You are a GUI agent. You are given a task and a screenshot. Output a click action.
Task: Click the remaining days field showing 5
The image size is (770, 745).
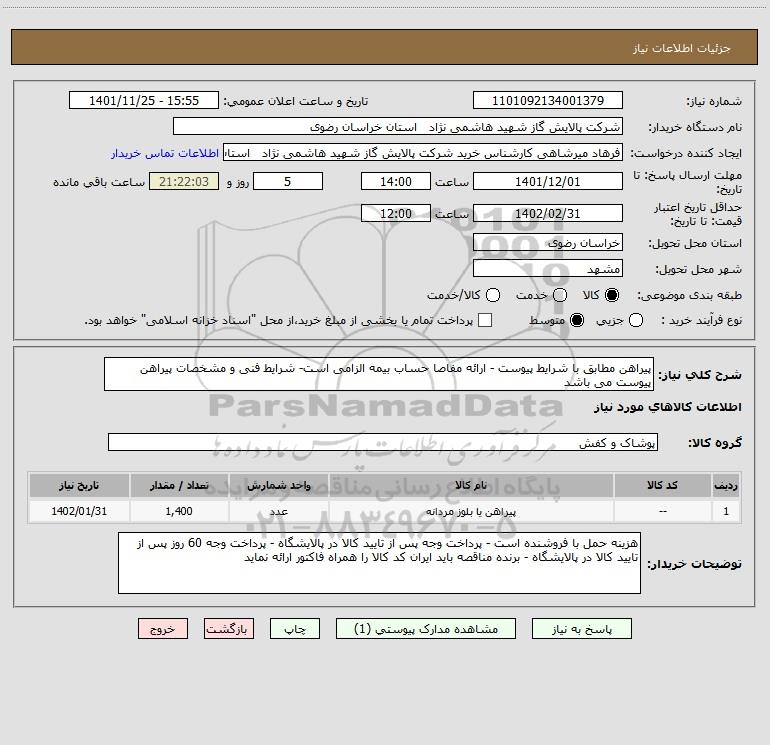coord(288,181)
